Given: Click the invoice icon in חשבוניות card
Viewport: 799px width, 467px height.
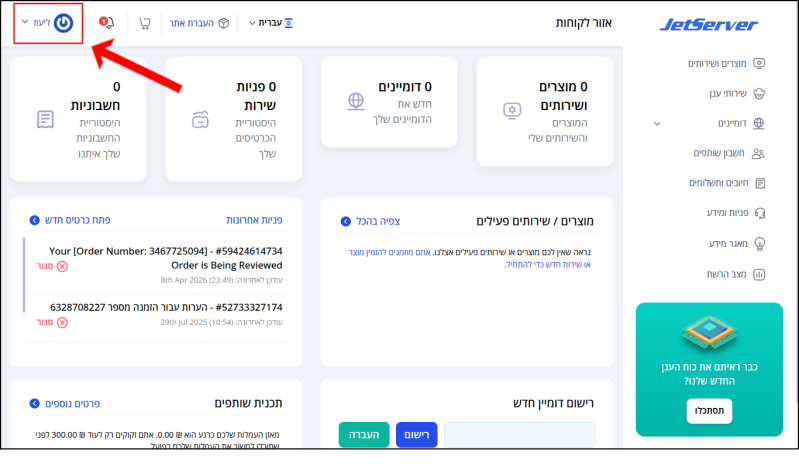Looking at the screenshot, I should click(45, 120).
